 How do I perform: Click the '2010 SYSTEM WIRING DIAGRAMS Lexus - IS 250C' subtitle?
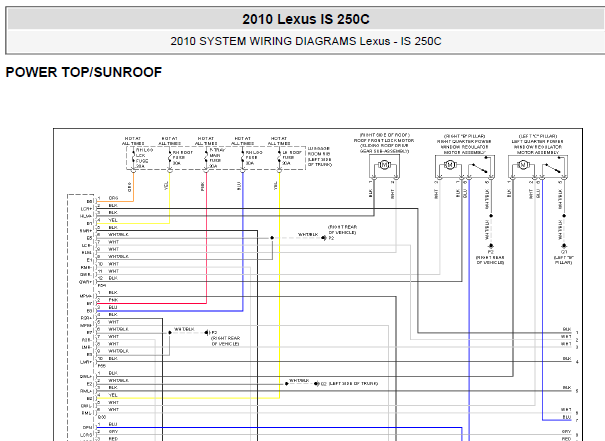pyautogui.click(x=306, y=41)
